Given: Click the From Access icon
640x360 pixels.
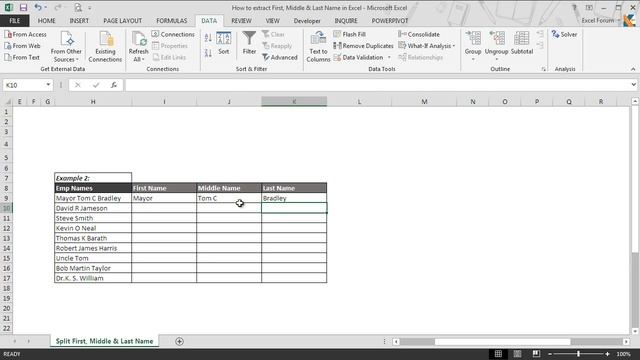Looking at the screenshot, I should pyautogui.click(x=8, y=34).
